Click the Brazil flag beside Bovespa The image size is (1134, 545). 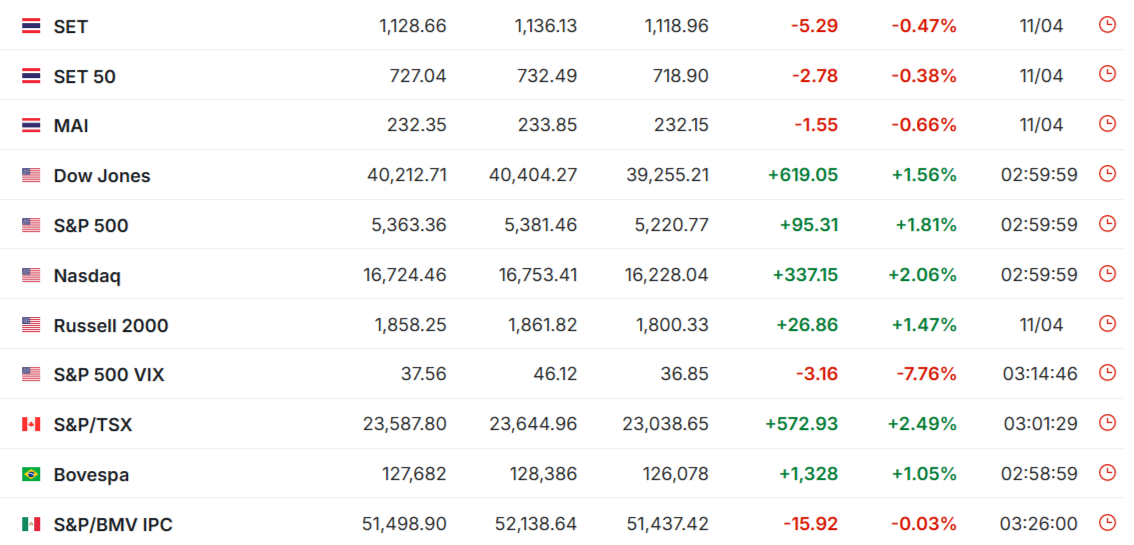point(30,474)
